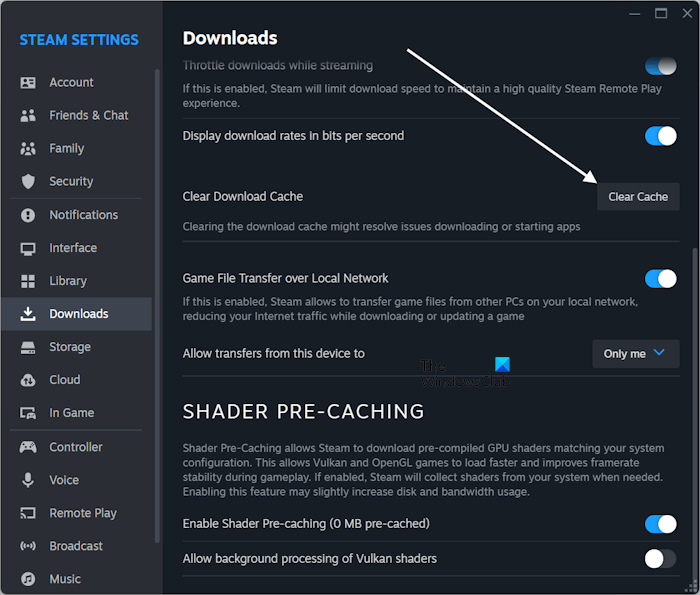Click the Library grid icon
Screen dimensions: 700x595
pyautogui.click(x=28, y=281)
